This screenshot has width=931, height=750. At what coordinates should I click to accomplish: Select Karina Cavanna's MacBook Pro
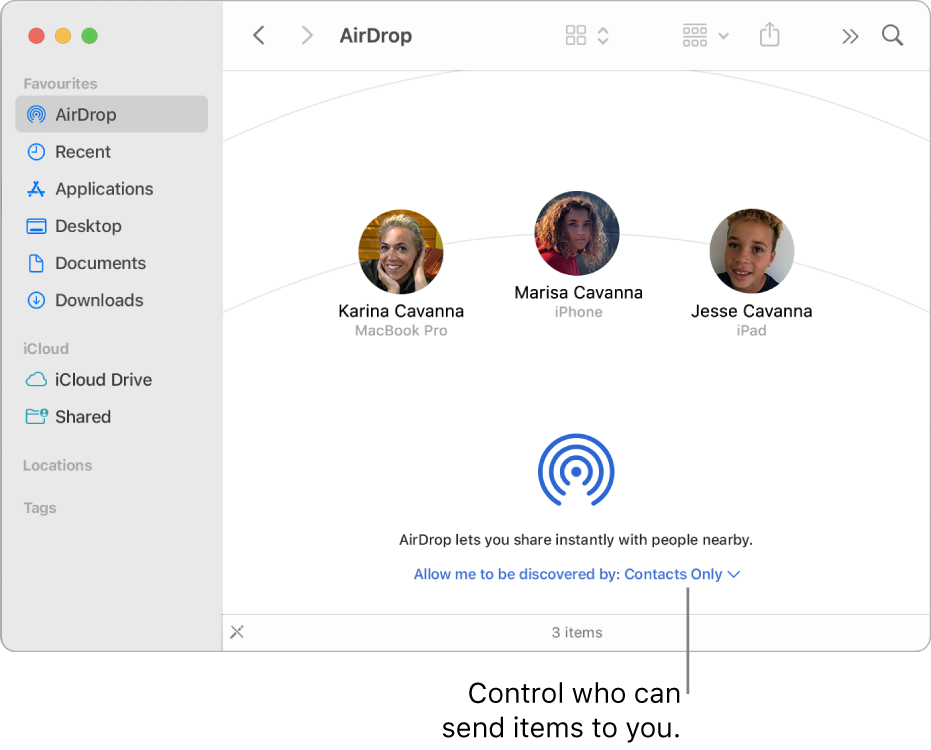click(401, 251)
